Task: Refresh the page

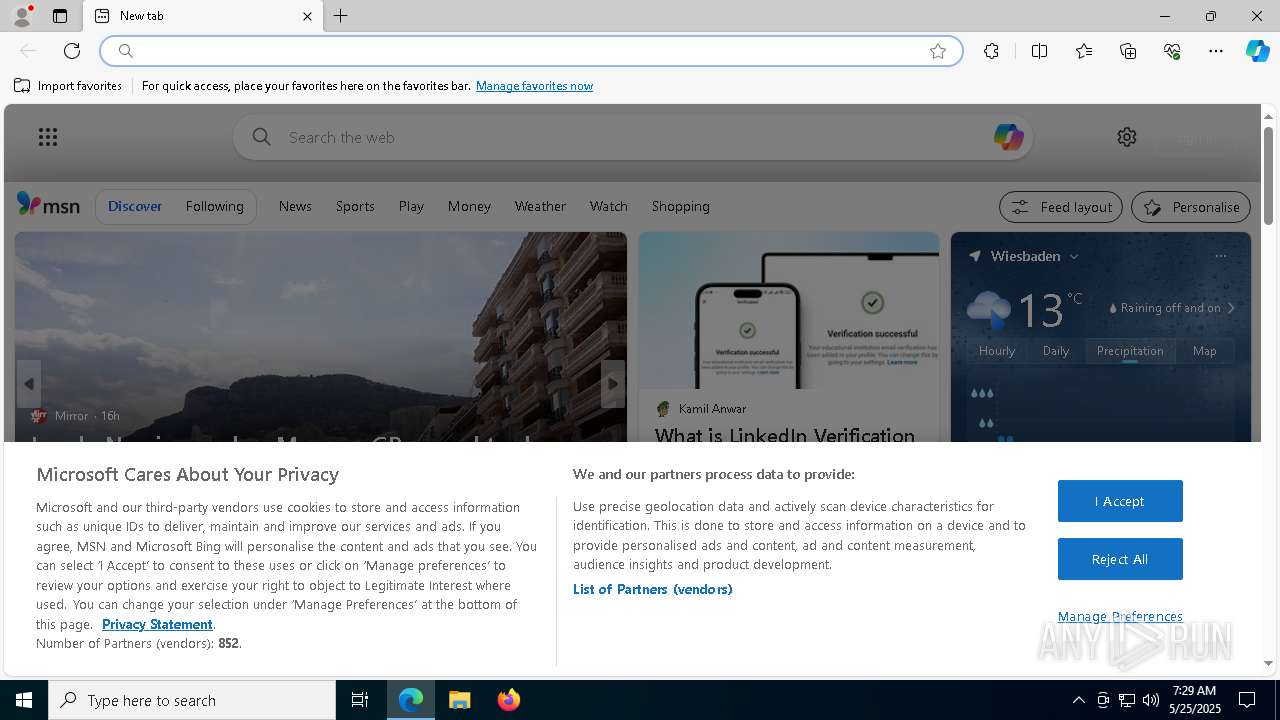Action: (72, 51)
